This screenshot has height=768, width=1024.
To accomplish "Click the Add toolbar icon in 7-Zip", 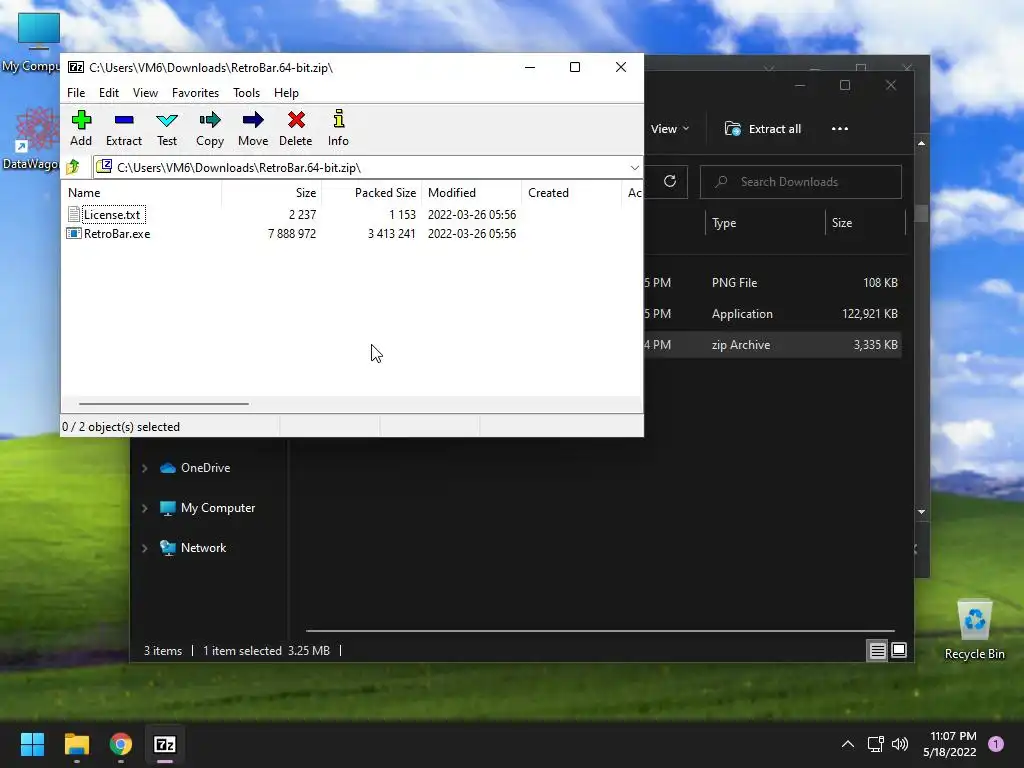I will coord(81,128).
